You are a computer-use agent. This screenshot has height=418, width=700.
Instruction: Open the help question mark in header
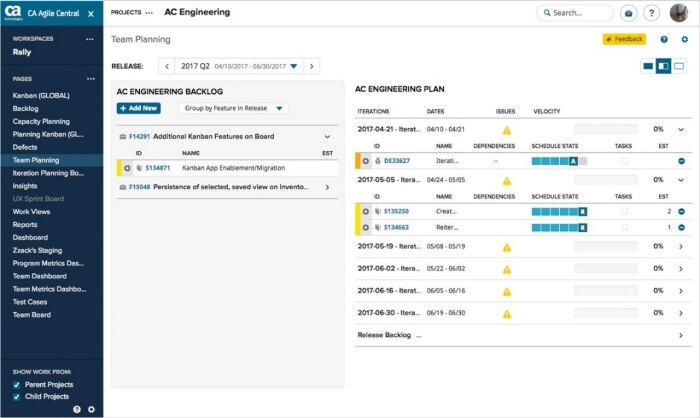(652, 13)
